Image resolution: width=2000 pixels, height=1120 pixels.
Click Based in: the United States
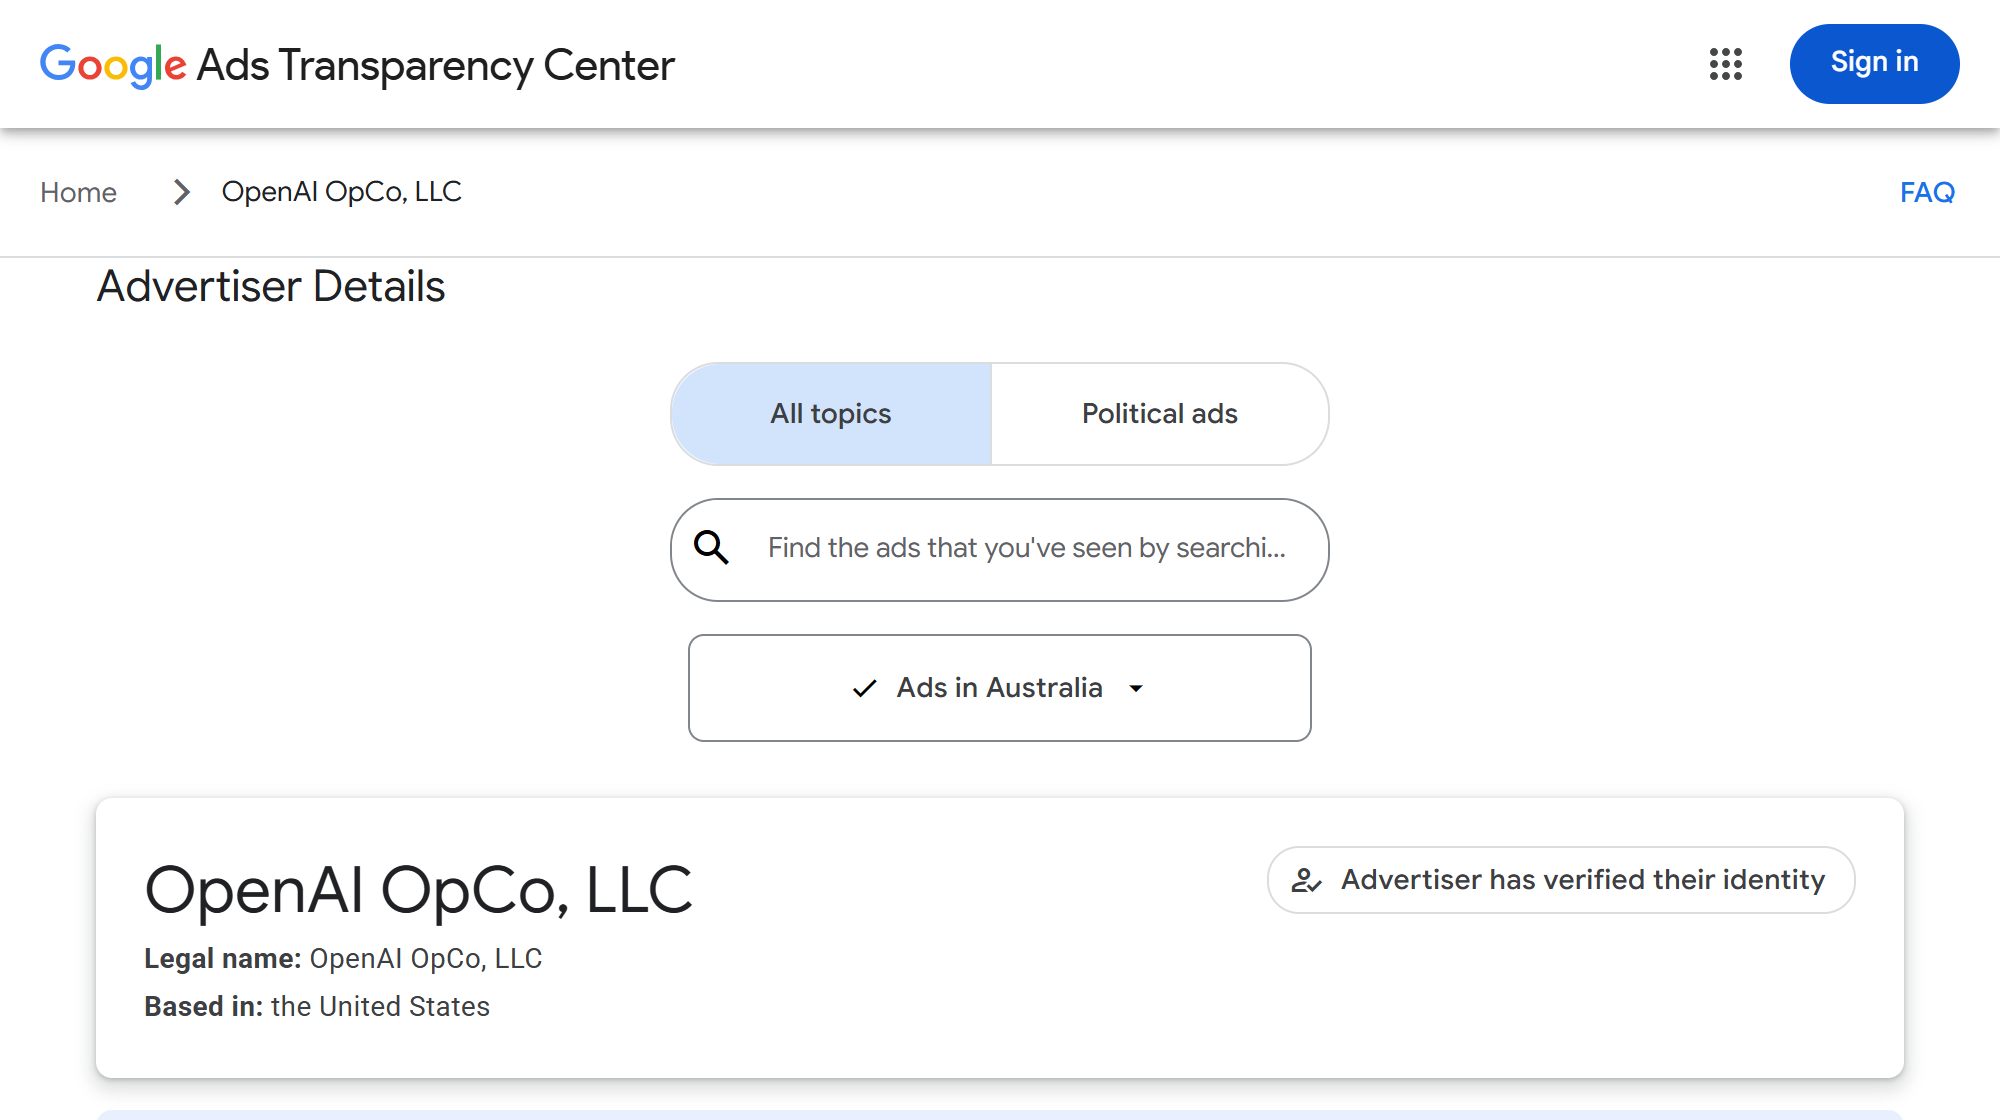(x=317, y=1007)
